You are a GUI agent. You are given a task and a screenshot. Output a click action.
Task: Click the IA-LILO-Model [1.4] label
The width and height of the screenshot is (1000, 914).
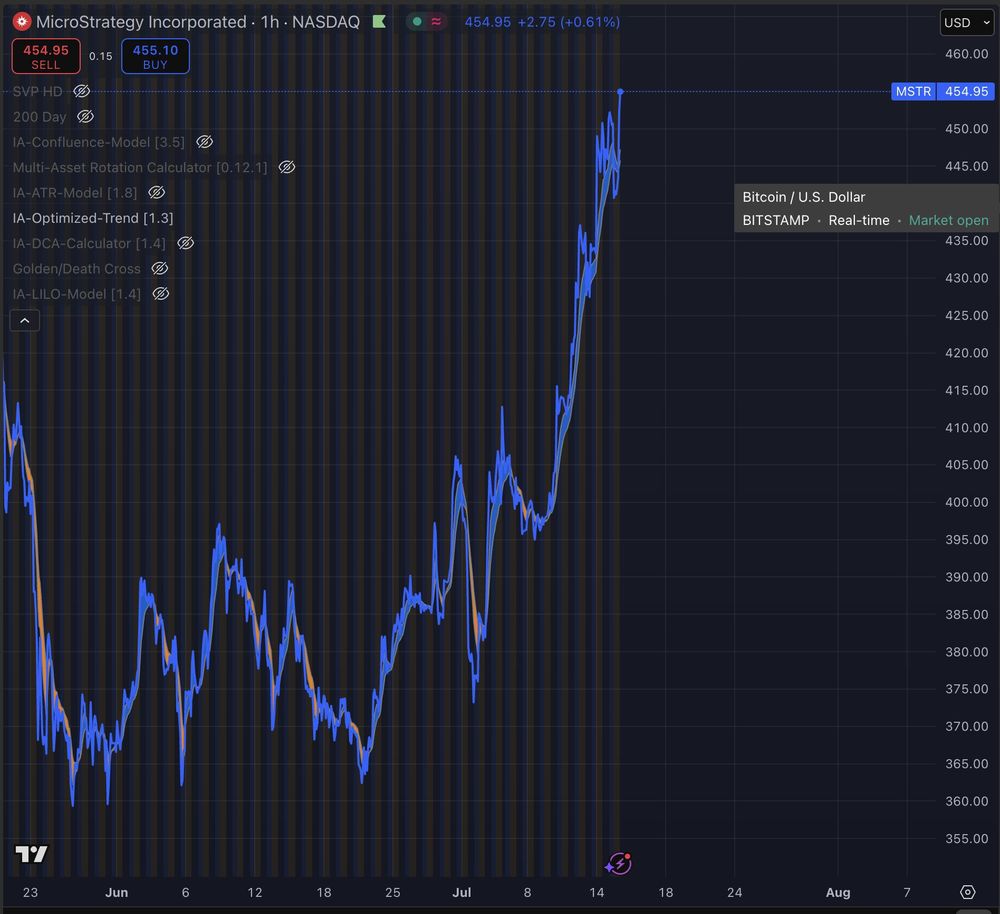pos(77,294)
